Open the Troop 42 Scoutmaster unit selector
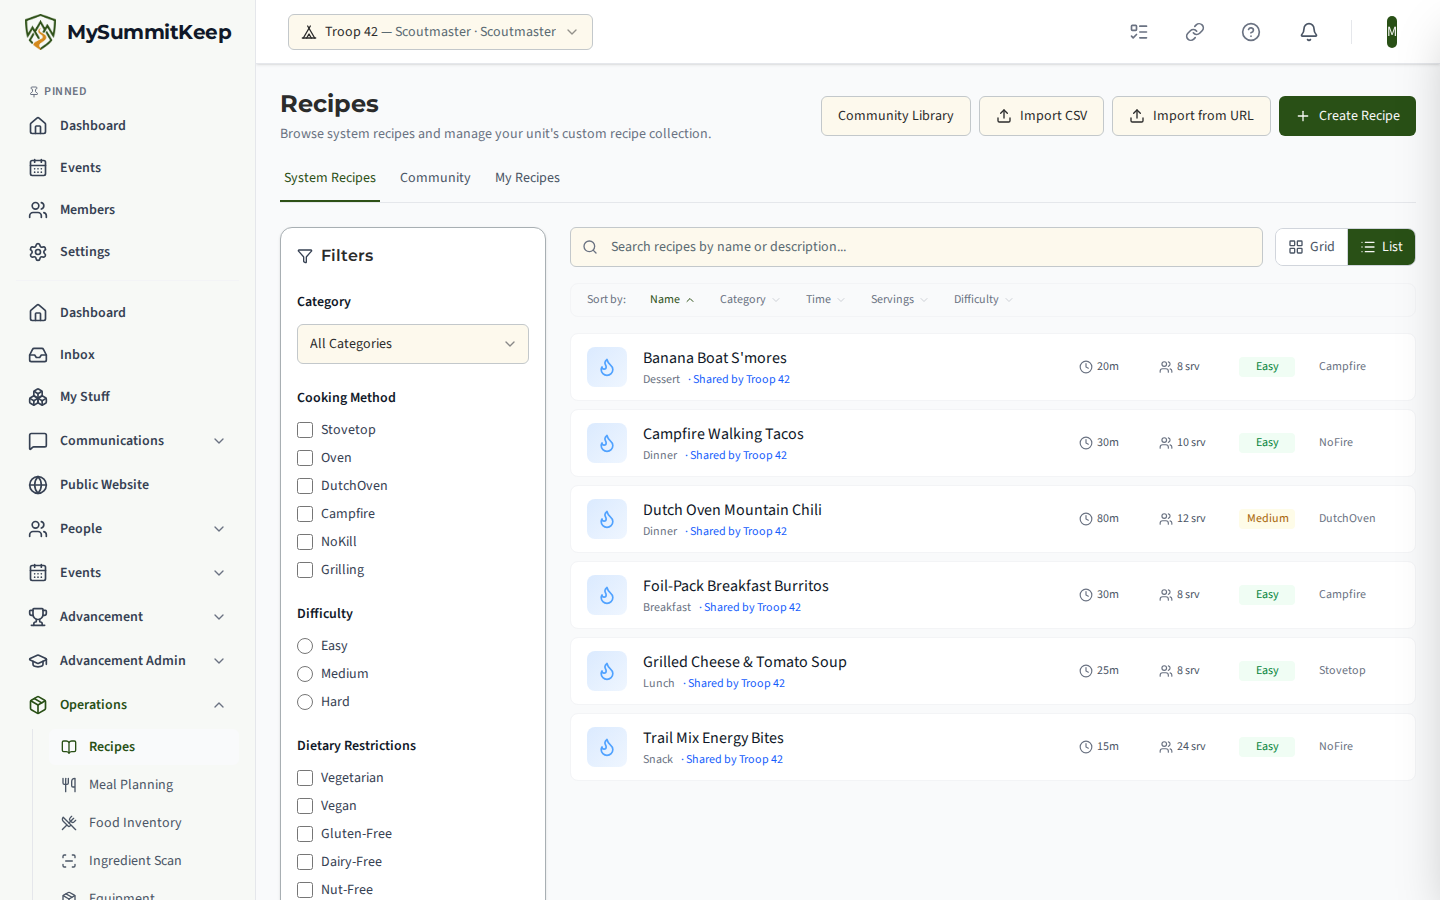This screenshot has width=1440, height=900. click(x=440, y=32)
